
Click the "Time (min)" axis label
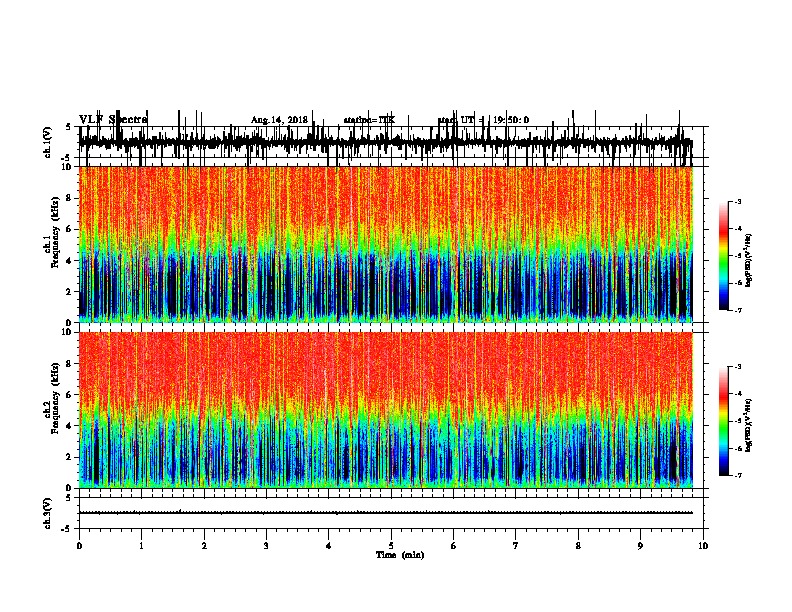[x=400, y=555]
